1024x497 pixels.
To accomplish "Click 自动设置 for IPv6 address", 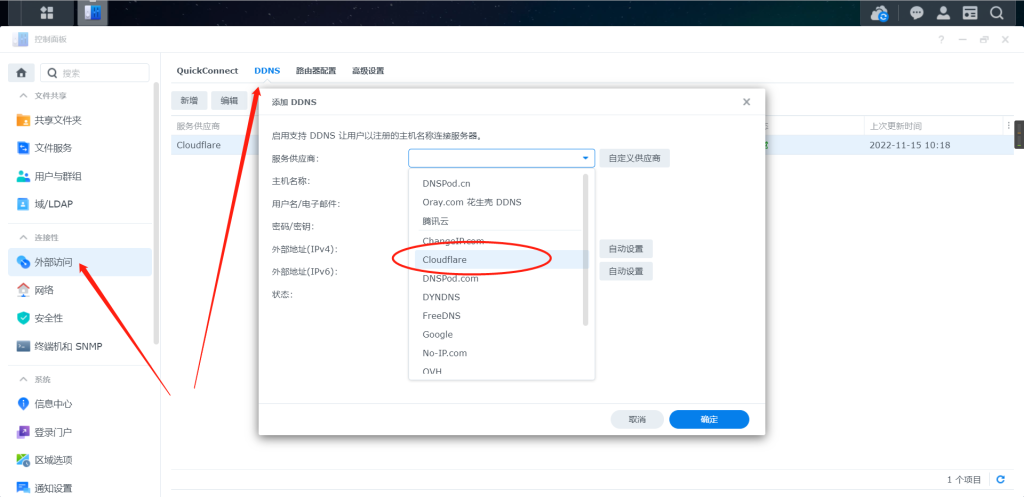I will [626, 271].
